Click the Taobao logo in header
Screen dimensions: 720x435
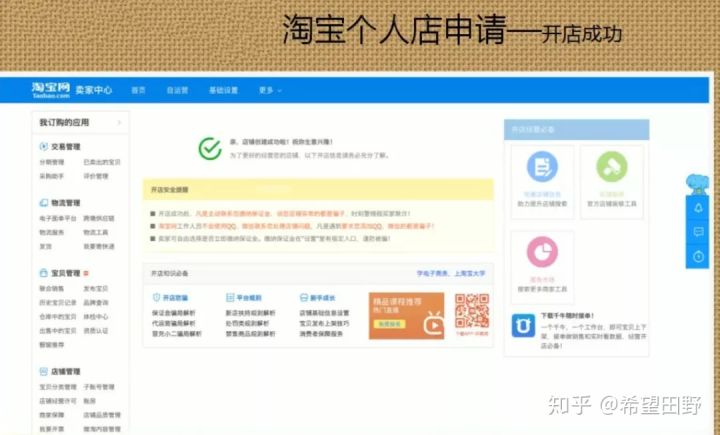click(x=50, y=89)
